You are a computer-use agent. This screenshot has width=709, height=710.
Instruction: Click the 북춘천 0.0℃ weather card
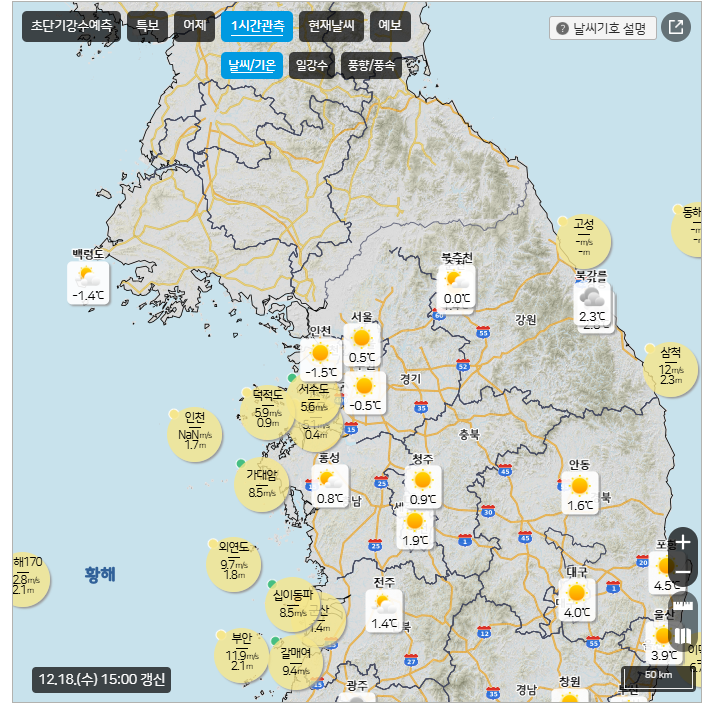pyautogui.click(x=456, y=287)
